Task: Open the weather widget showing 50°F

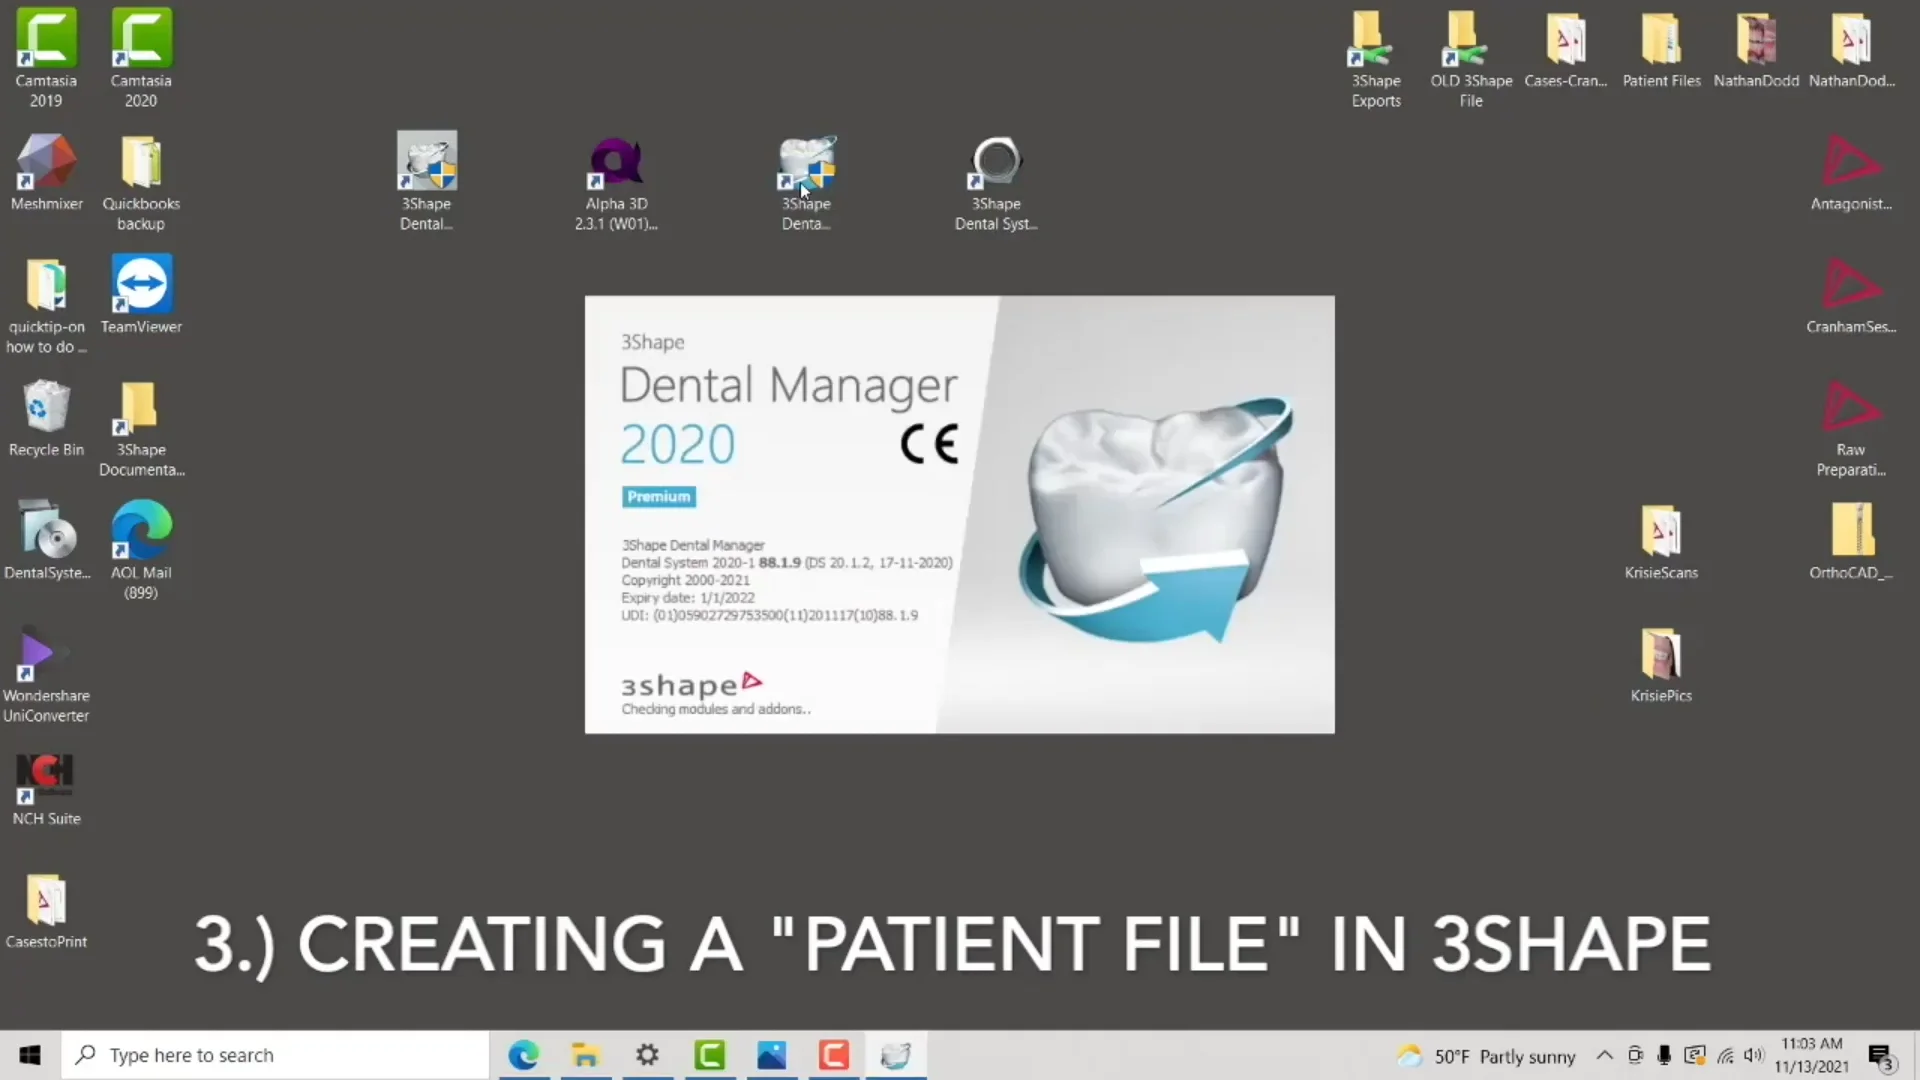Action: (x=1486, y=1056)
